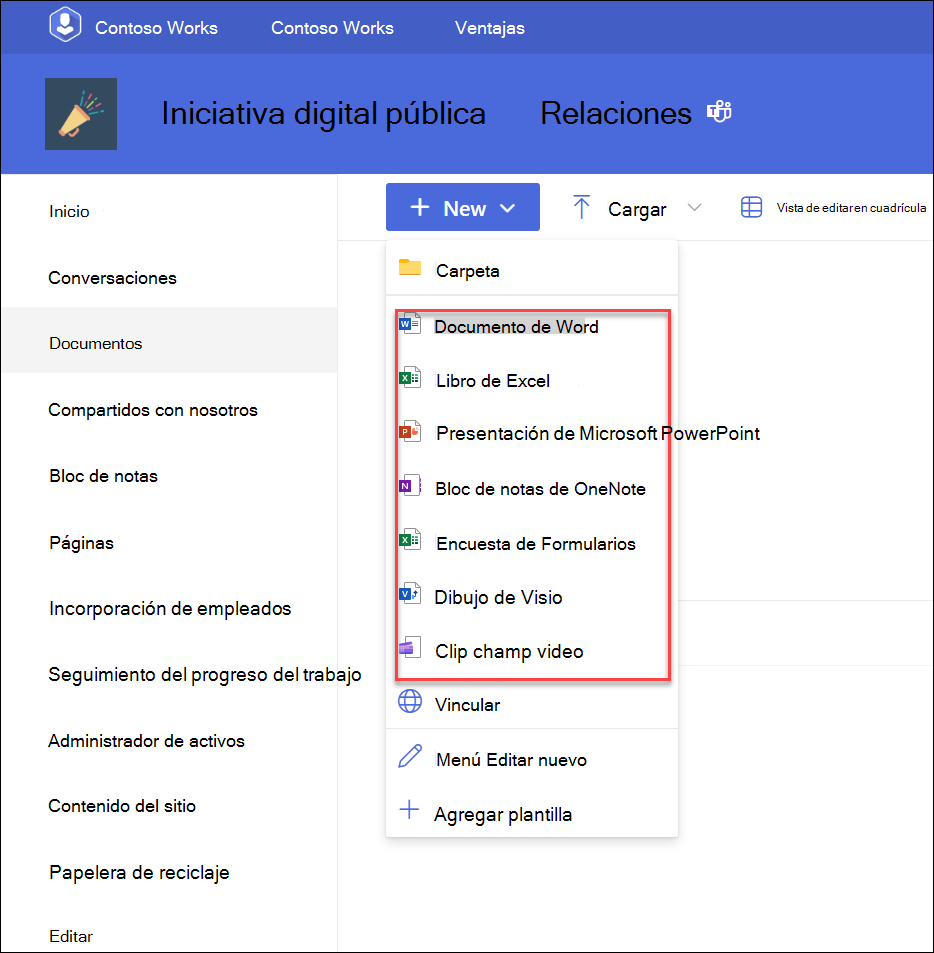This screenshot has height=953, width=934.
Task: Go to Inicio in the sidebar
Action: [69, 212]
